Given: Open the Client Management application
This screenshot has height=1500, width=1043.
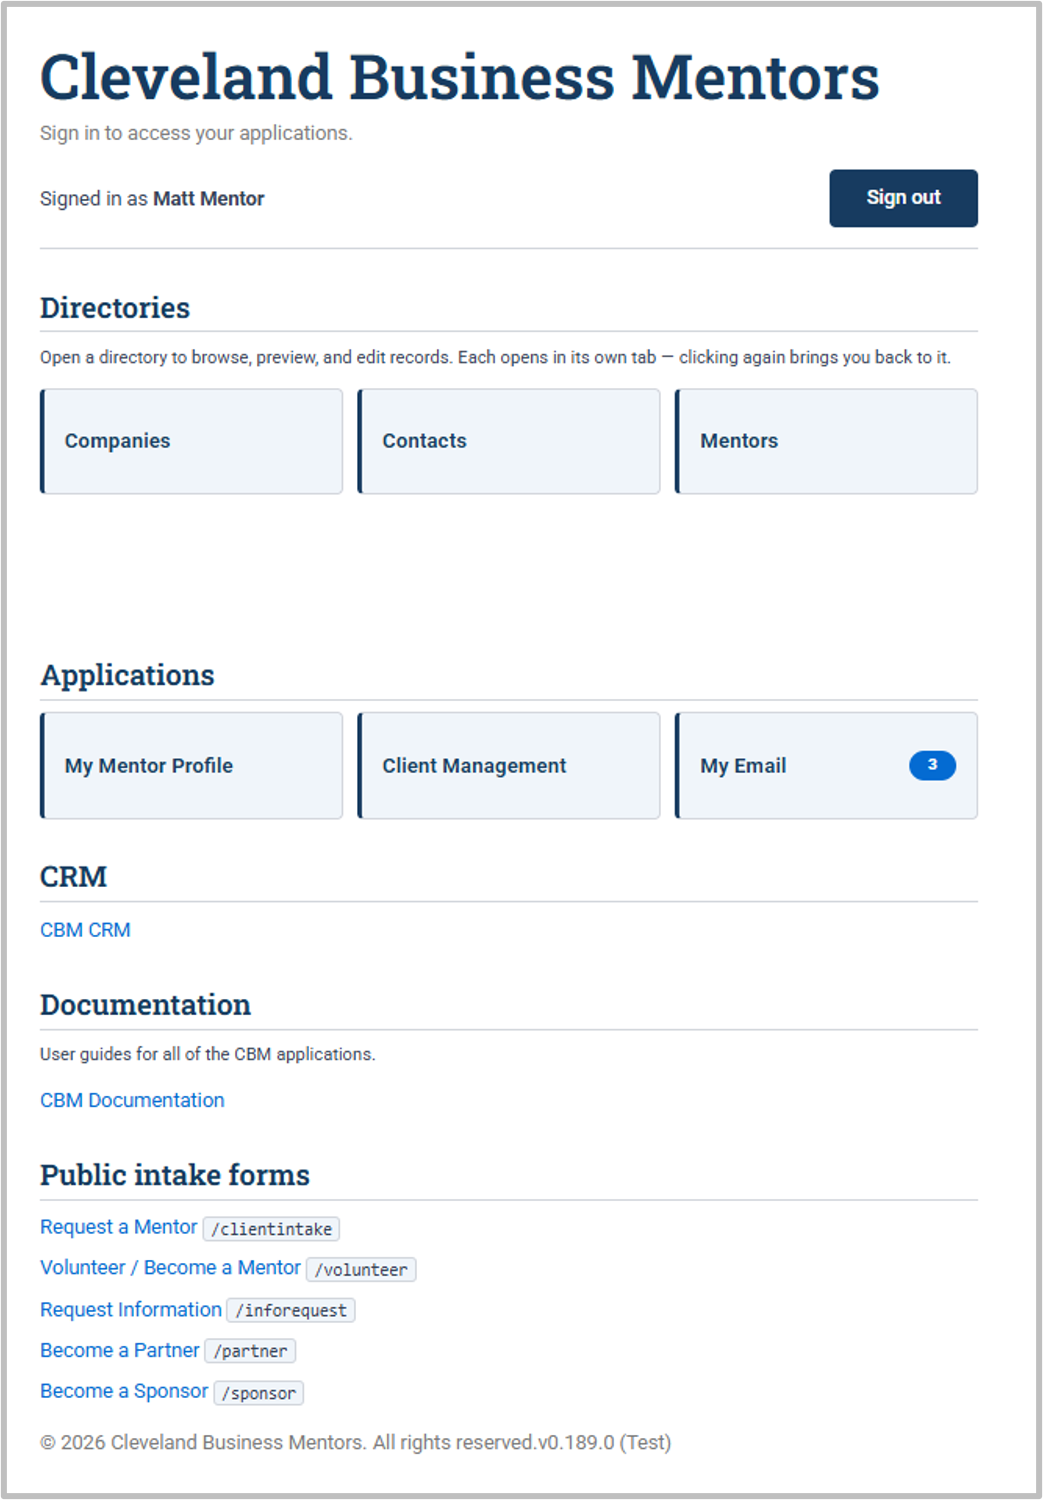Looking at the screenshot, I should 509,765.
